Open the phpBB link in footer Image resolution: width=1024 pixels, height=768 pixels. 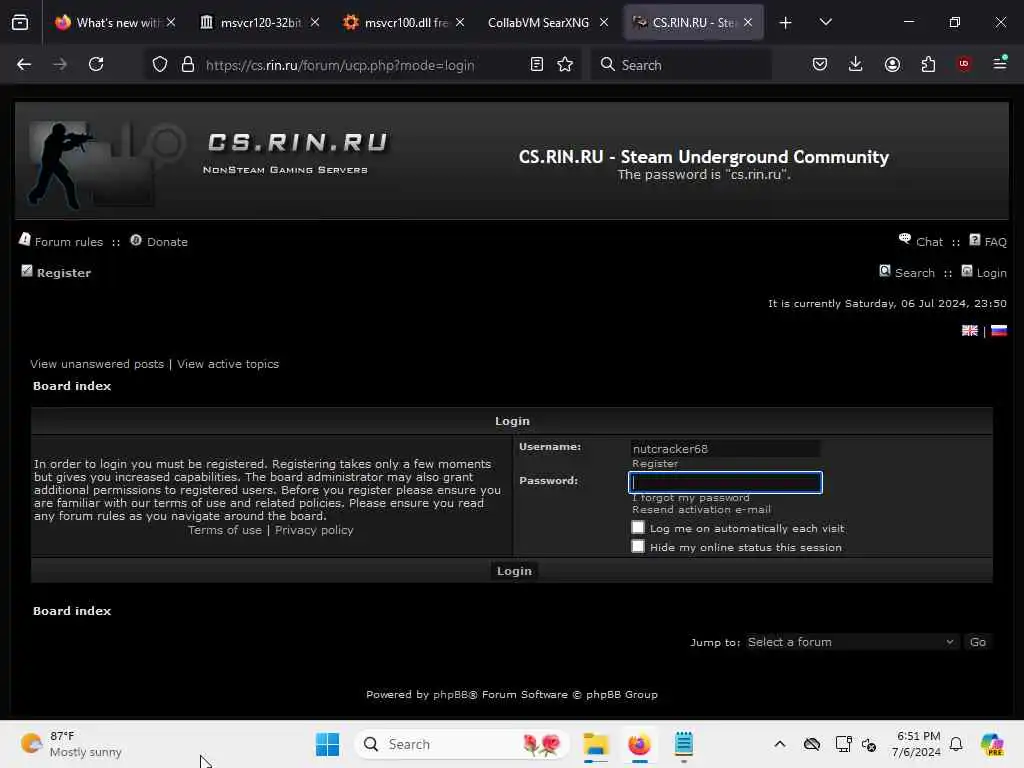point(451,694)
